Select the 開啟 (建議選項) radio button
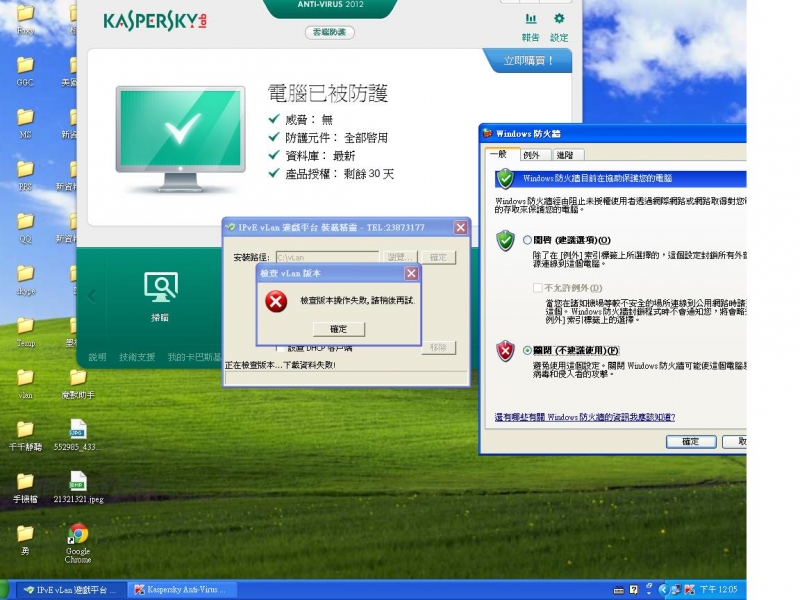 (x=527, y=240)
